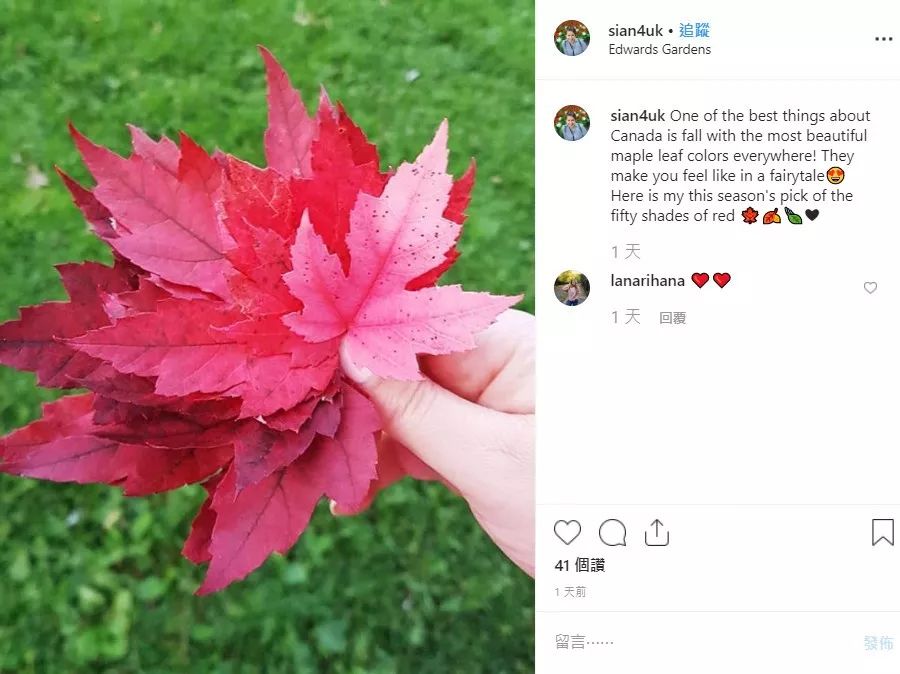
Task: Share the post using the upload arrow icon
Action: pos(657,532)
